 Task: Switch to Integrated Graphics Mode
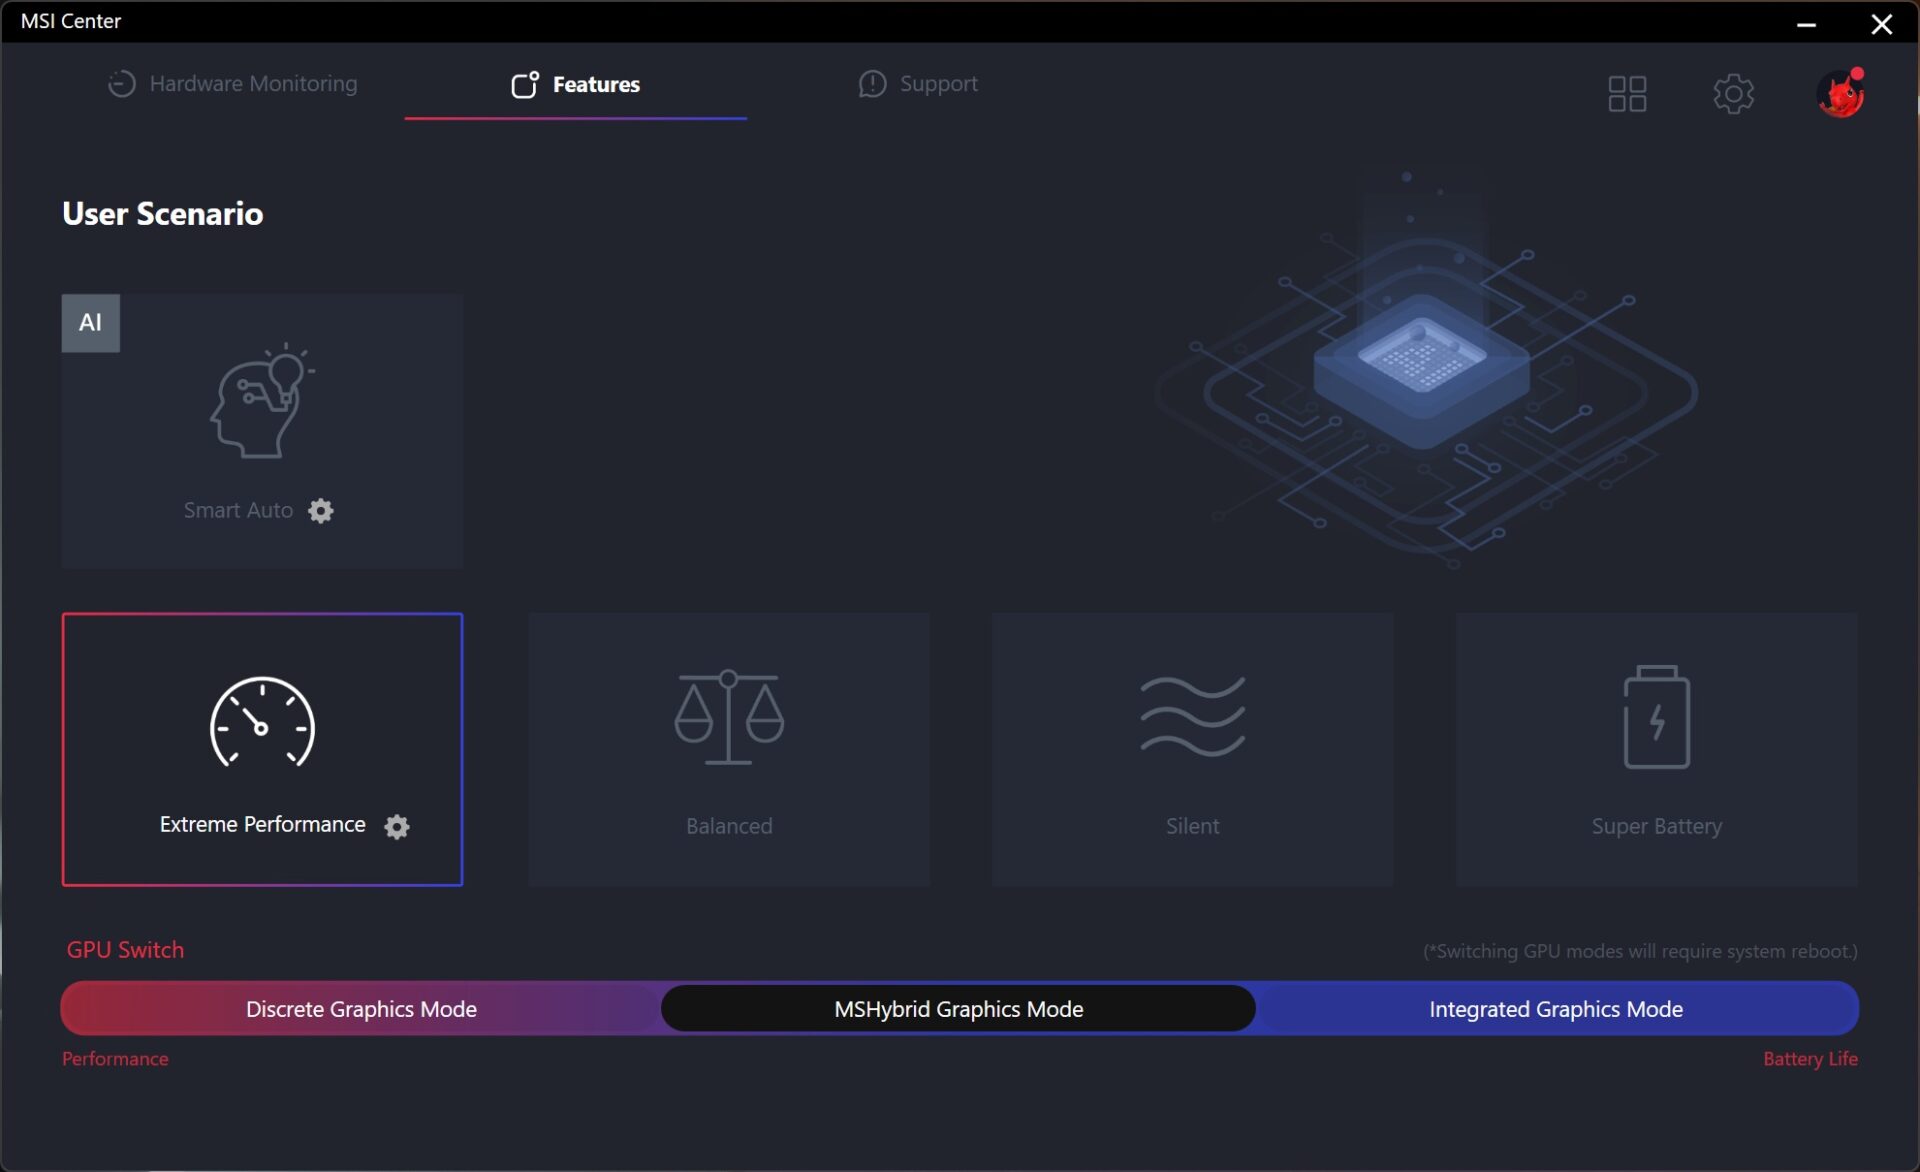(x=1556, y=1009)
